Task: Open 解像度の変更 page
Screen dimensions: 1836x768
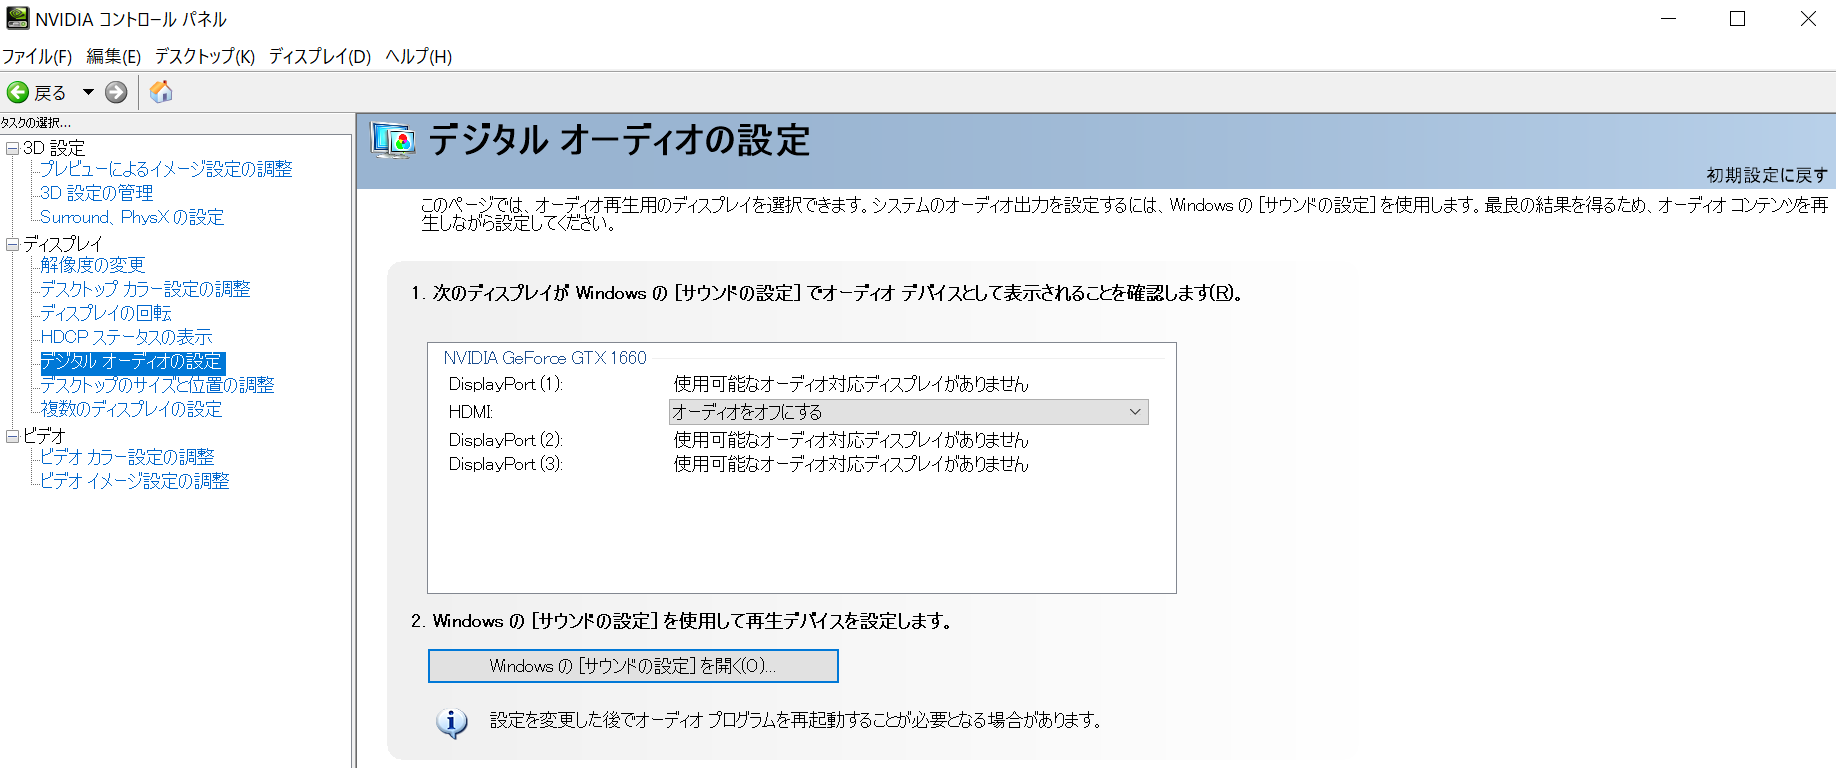Action: point(93,265)
